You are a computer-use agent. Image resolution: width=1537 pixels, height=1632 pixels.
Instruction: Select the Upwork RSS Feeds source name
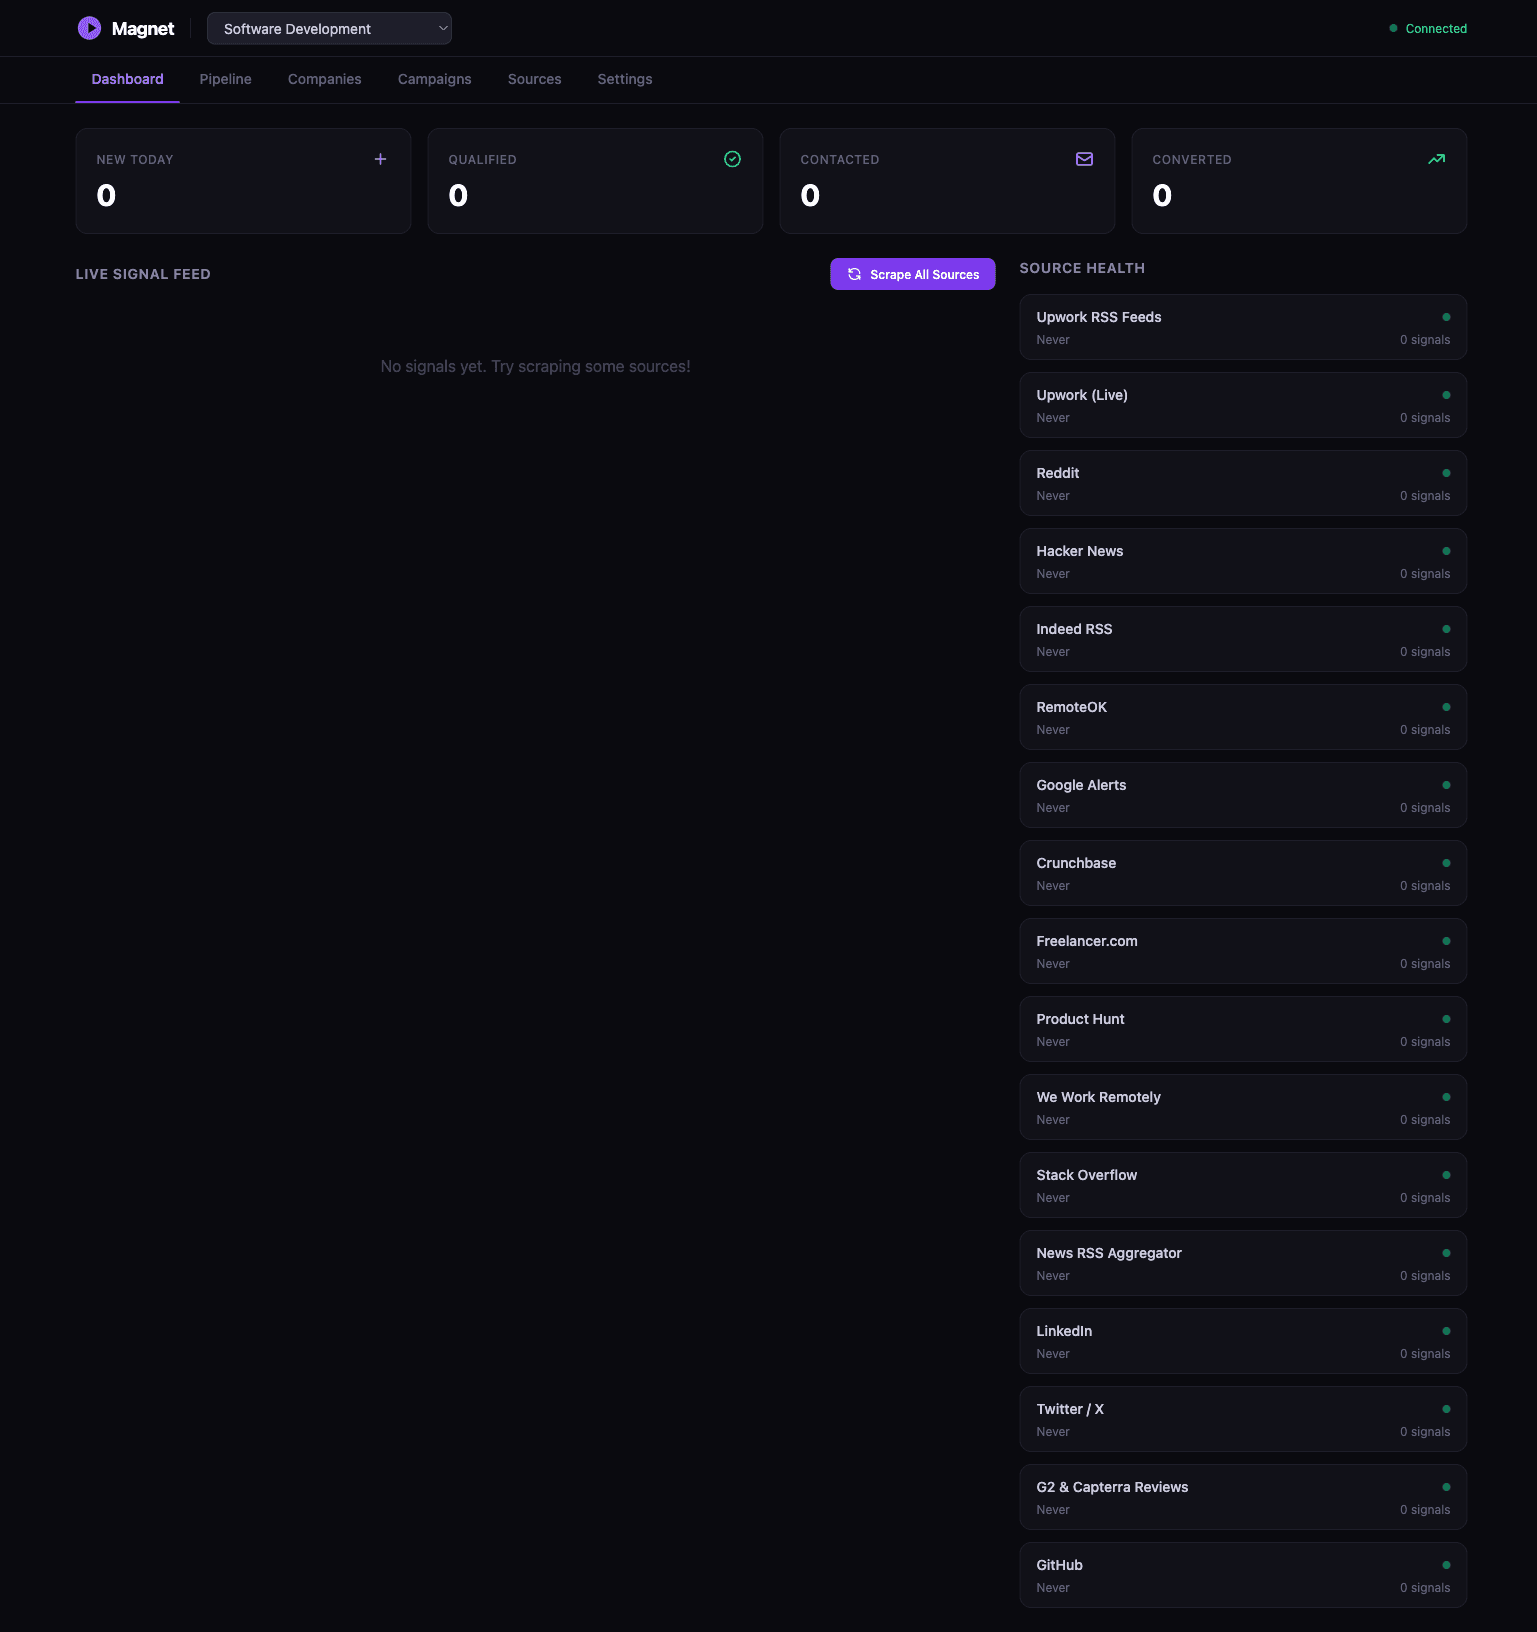point(1098,317)
